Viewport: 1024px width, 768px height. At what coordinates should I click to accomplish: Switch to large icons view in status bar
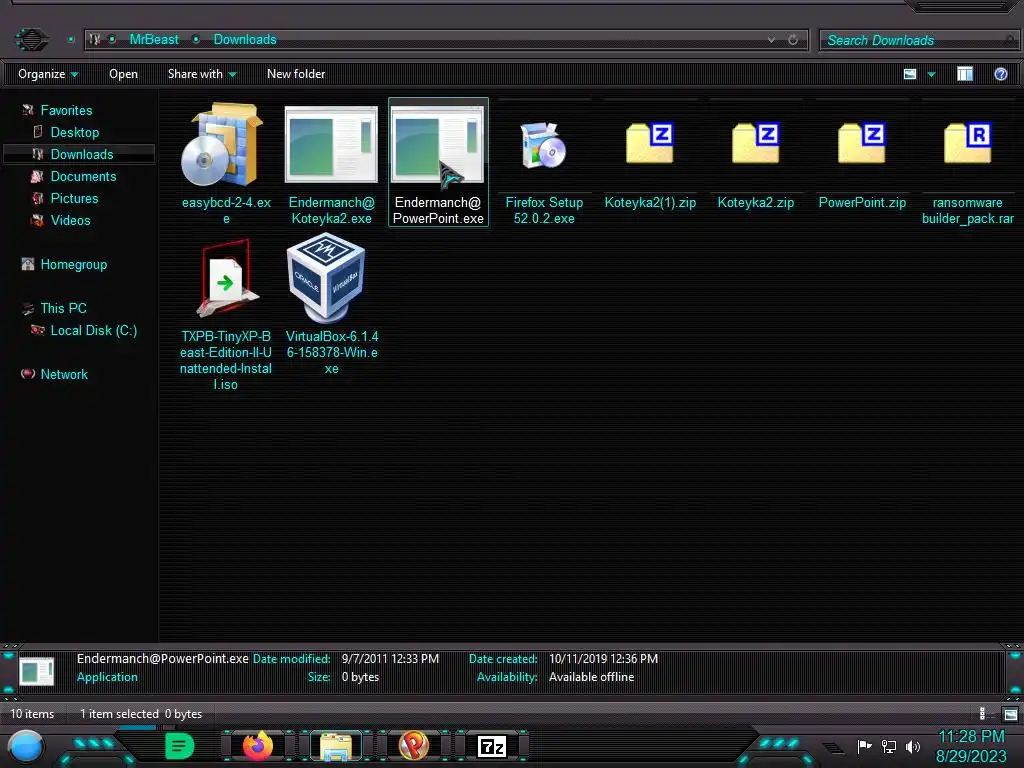click(1010, 714)
